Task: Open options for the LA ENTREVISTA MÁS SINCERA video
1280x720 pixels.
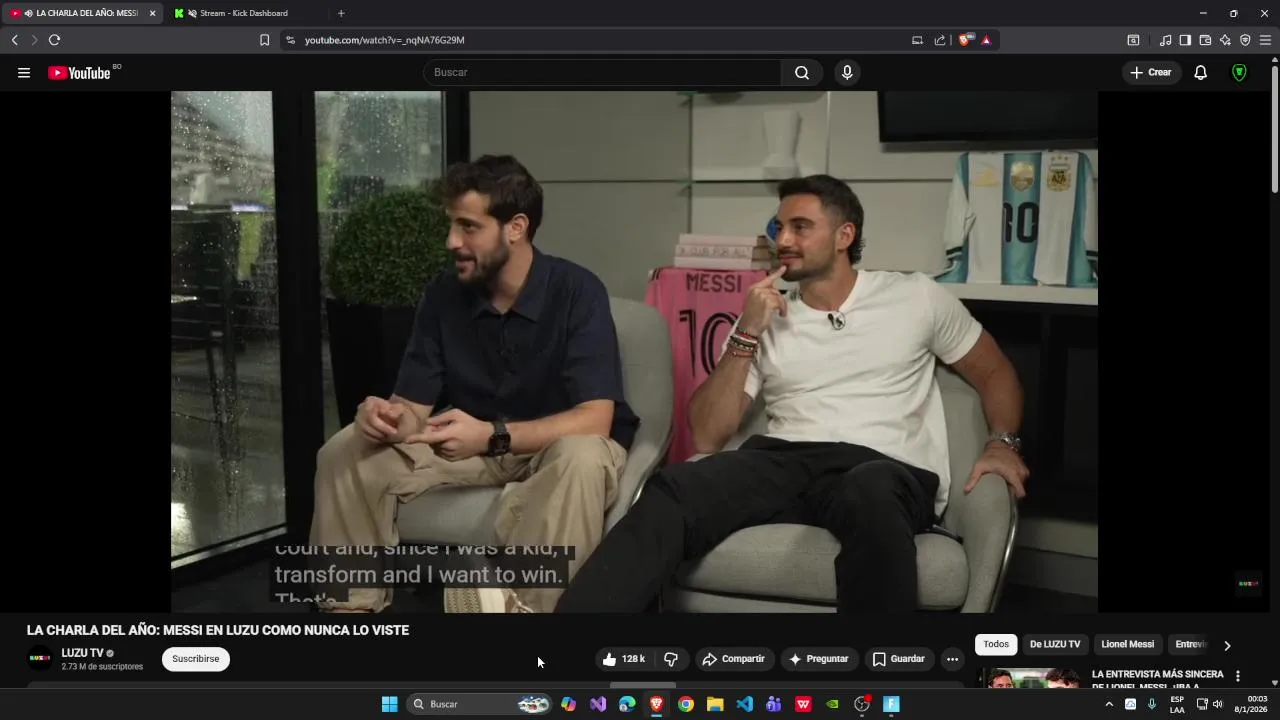Action: (1238, 676)
